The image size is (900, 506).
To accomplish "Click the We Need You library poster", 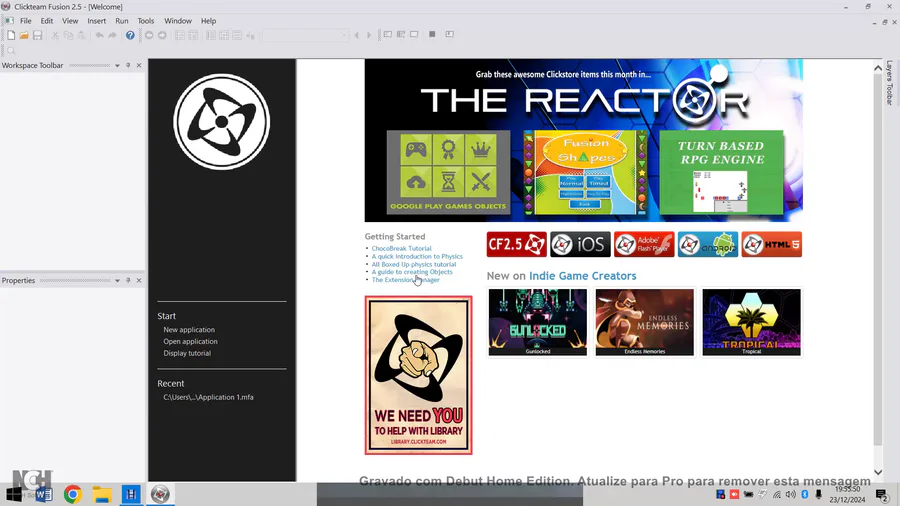I will click(418, 375).
